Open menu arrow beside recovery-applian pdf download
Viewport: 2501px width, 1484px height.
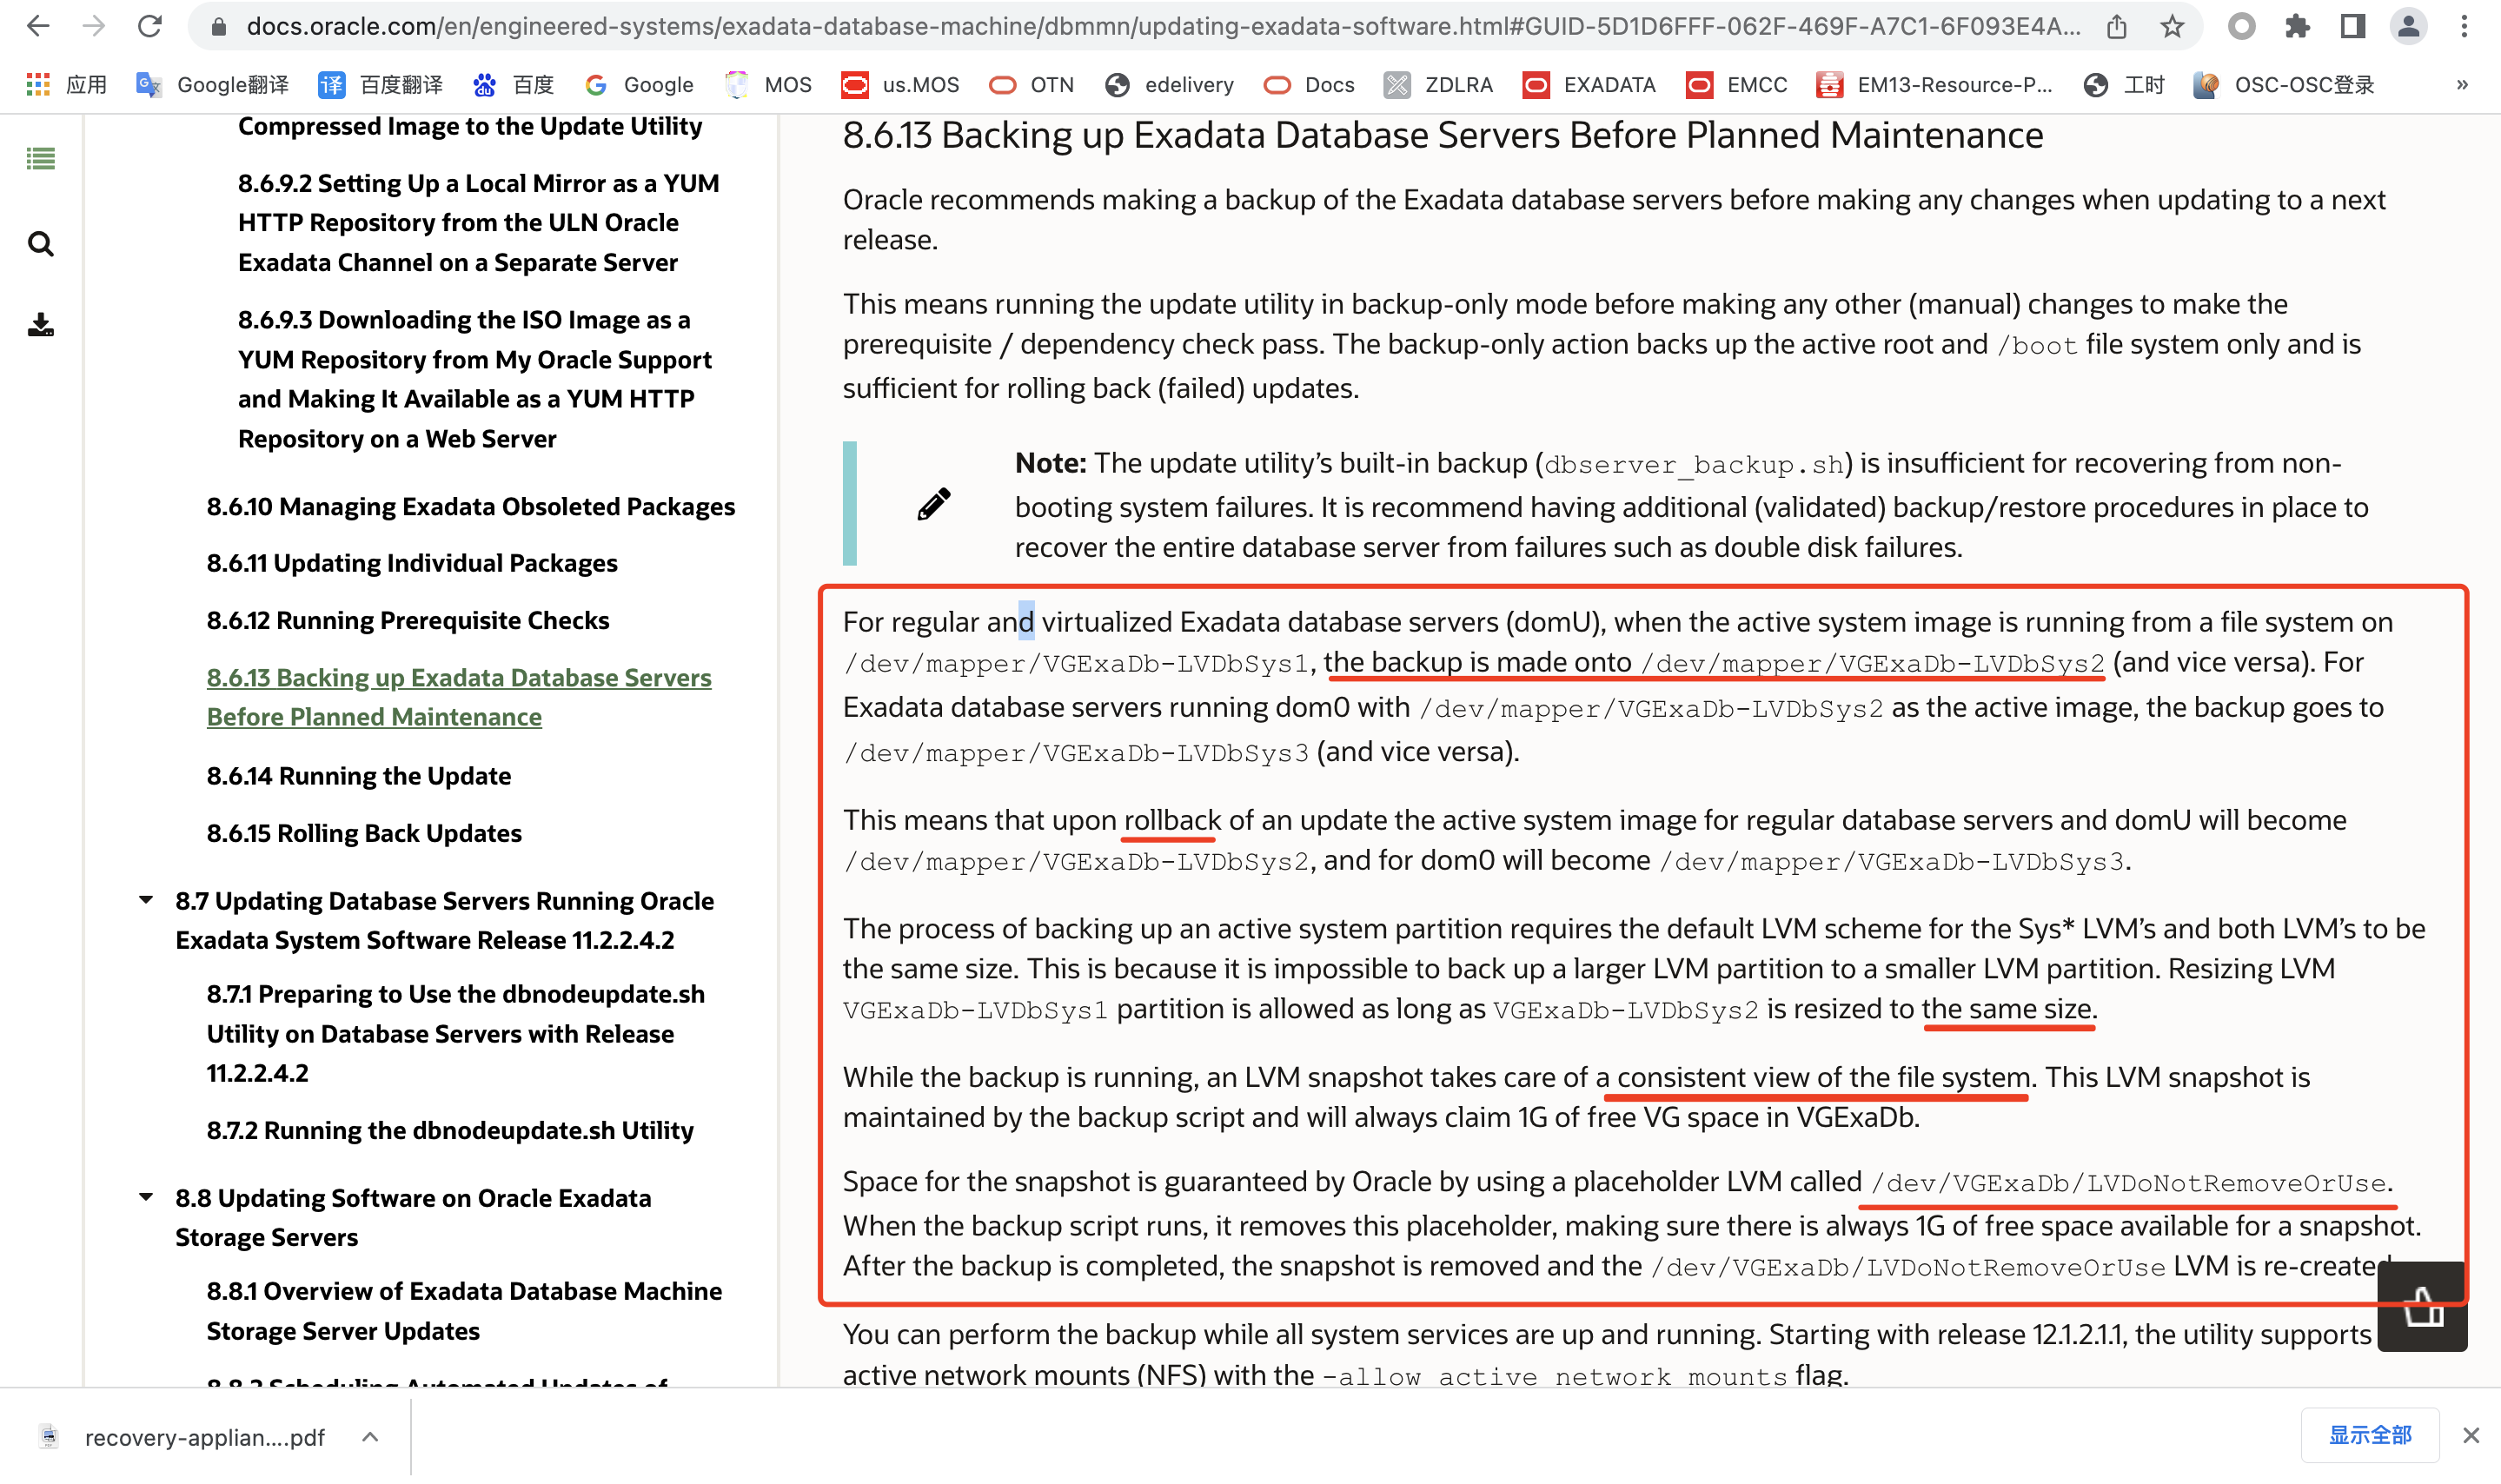coord(370,1437)
